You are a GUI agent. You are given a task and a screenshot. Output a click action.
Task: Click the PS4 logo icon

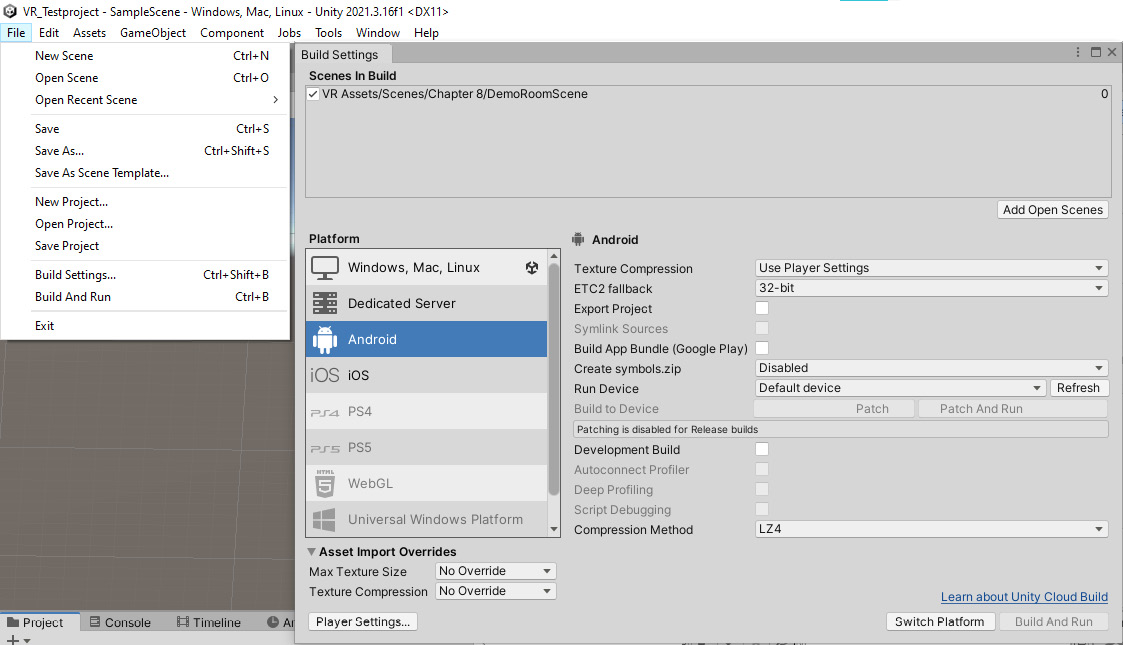tap(324, 412)
